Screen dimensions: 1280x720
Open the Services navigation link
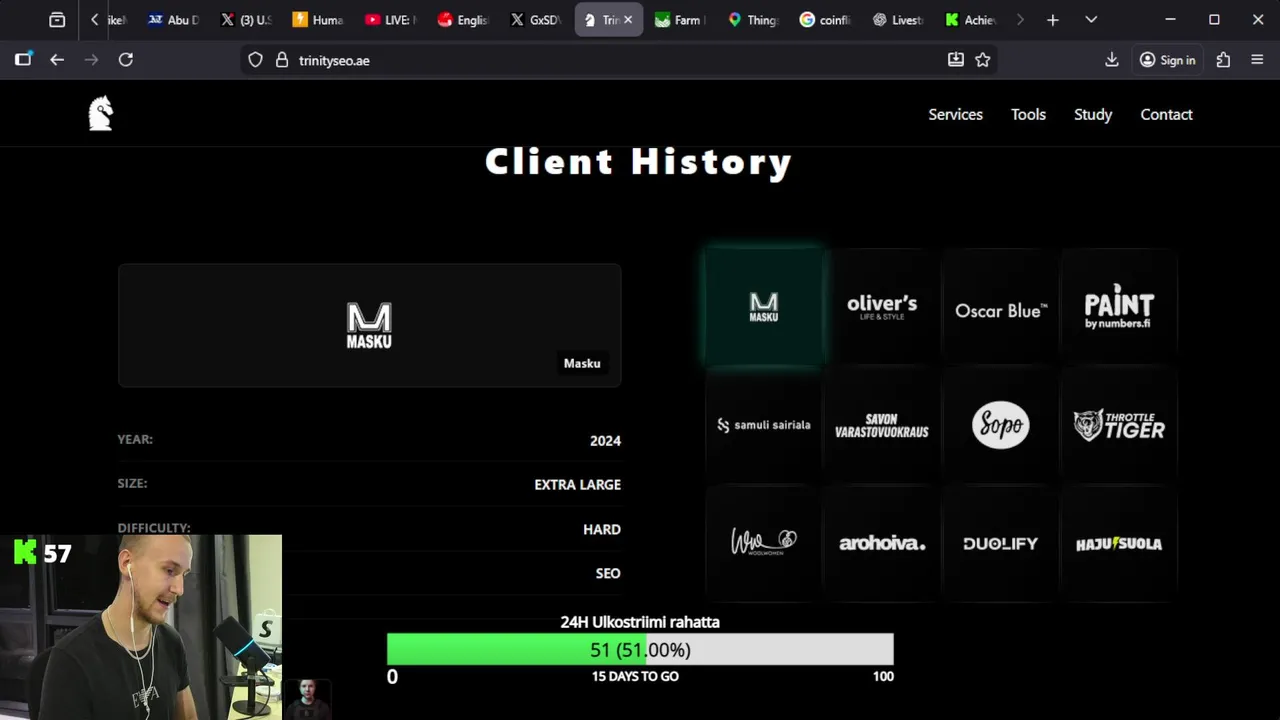(x=955, y=115)
